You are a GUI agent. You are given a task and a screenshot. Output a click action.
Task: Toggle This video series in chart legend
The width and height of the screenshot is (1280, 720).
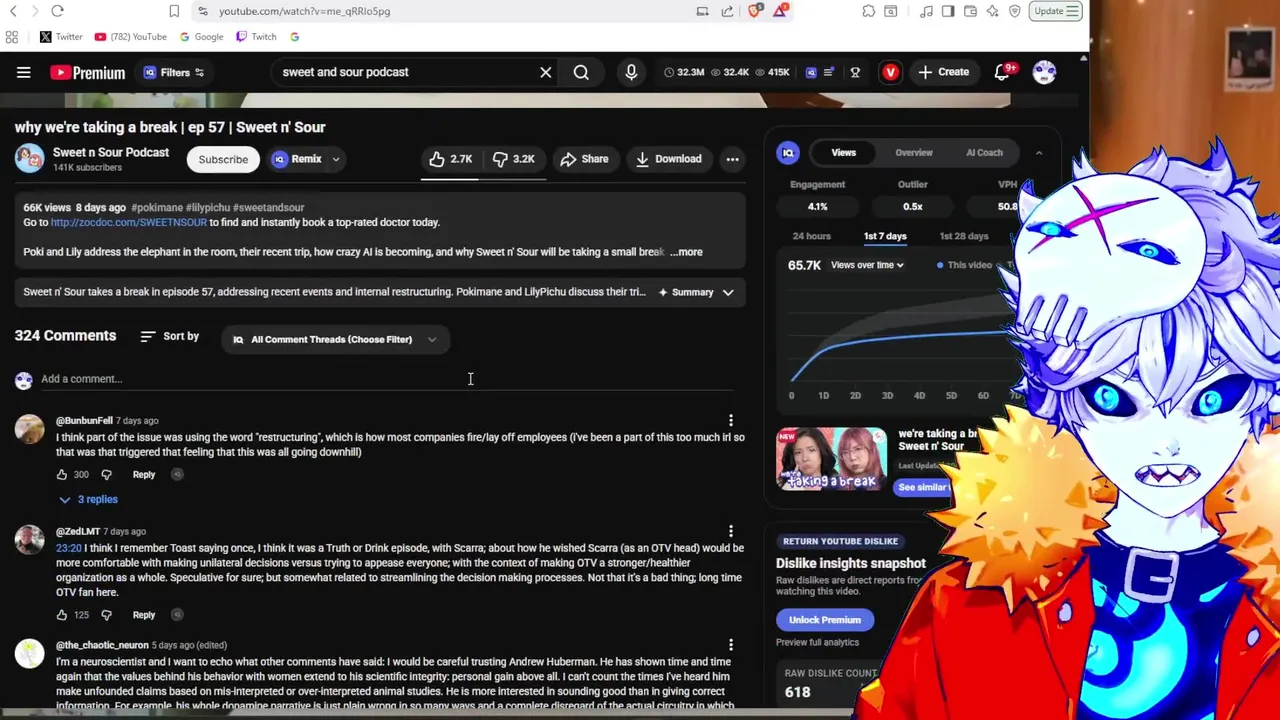(x=965, y=265)
